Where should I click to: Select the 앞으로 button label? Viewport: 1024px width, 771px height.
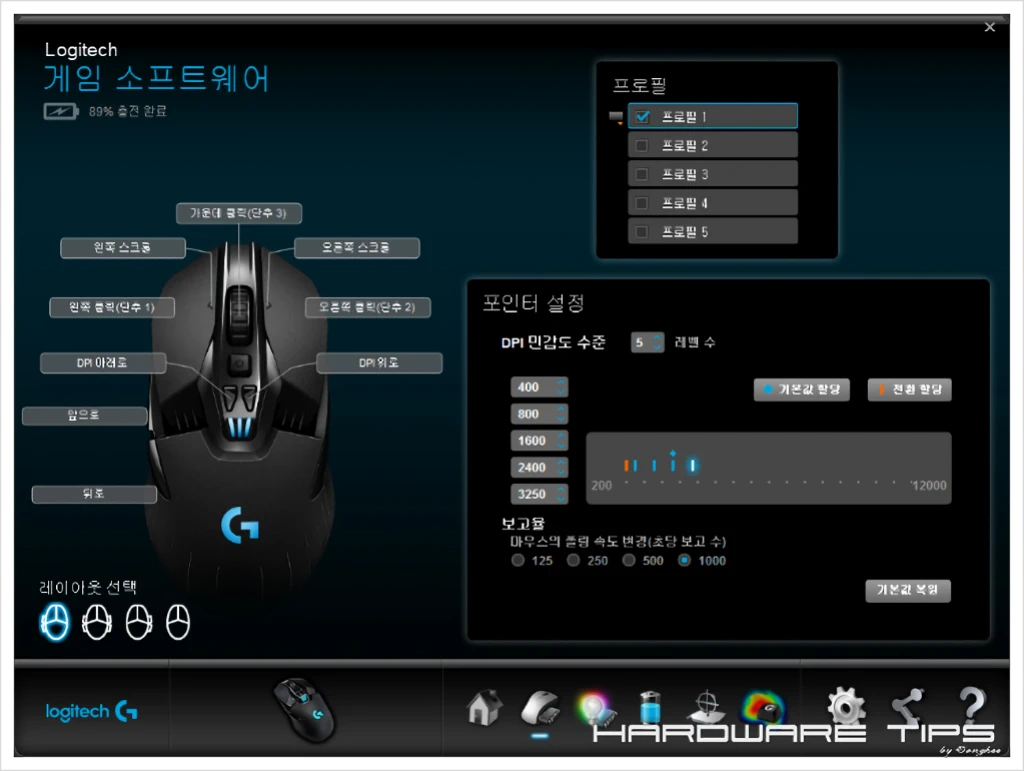pyautogui.click(x=84, y=415)
